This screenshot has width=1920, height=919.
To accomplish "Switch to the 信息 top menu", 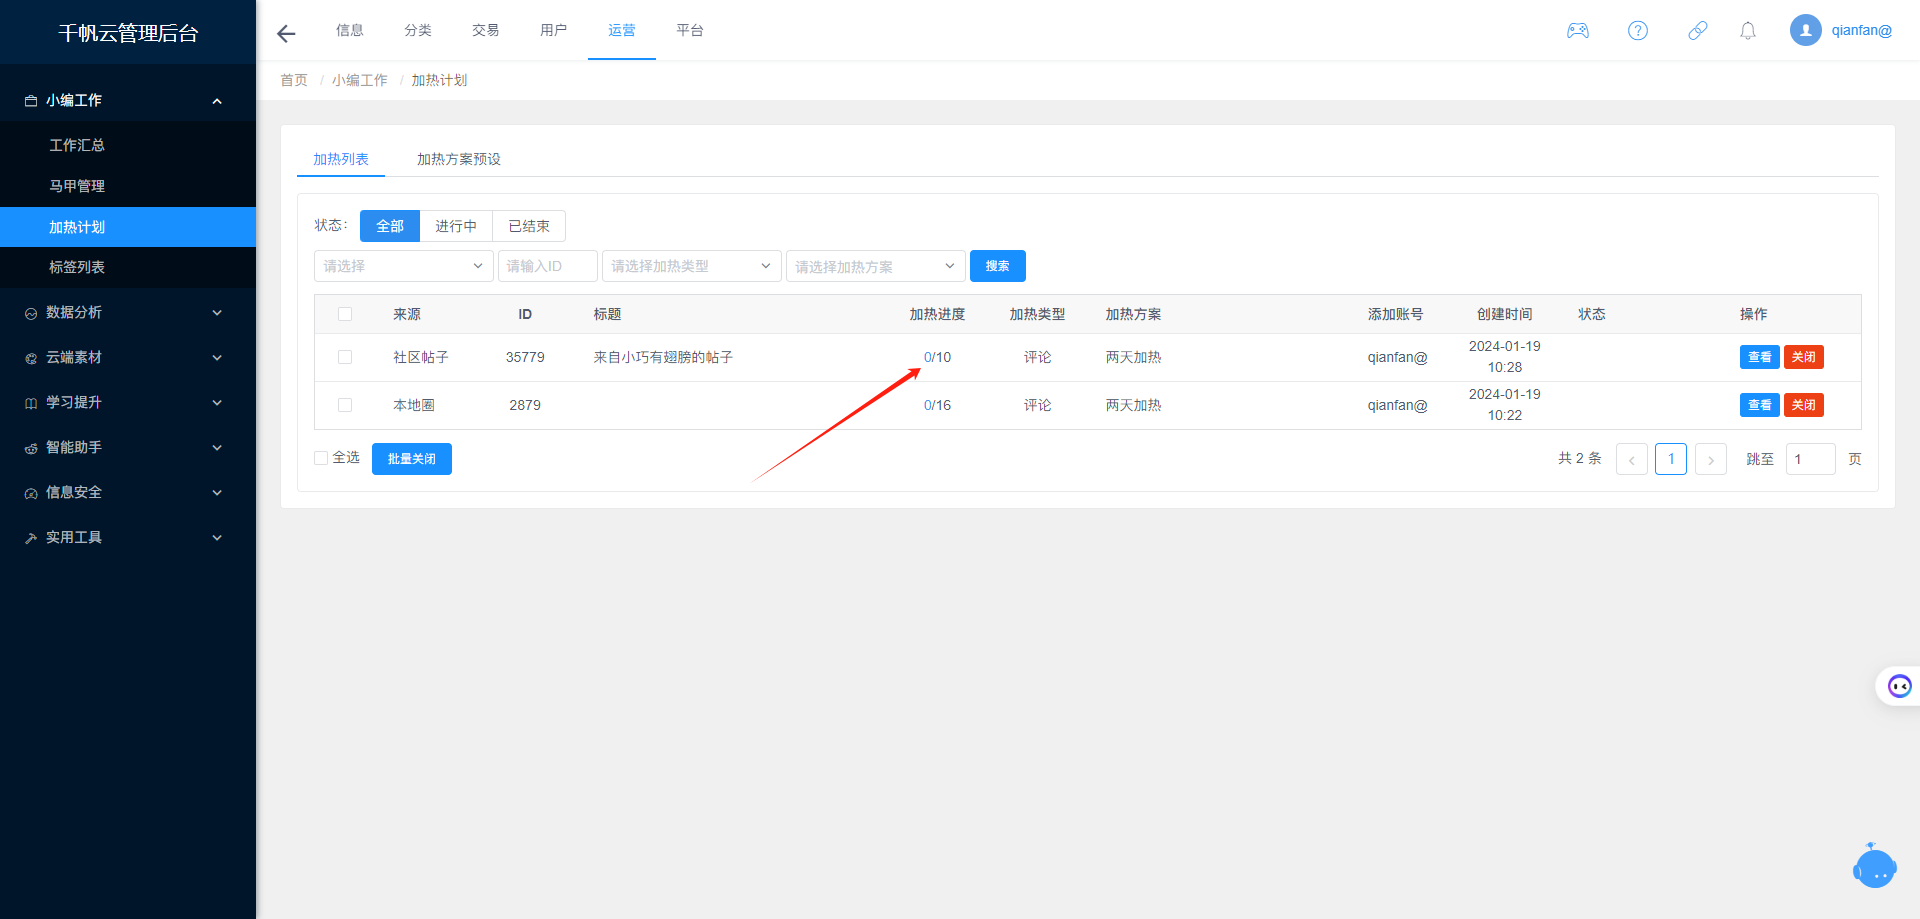I will click(350, 30).
